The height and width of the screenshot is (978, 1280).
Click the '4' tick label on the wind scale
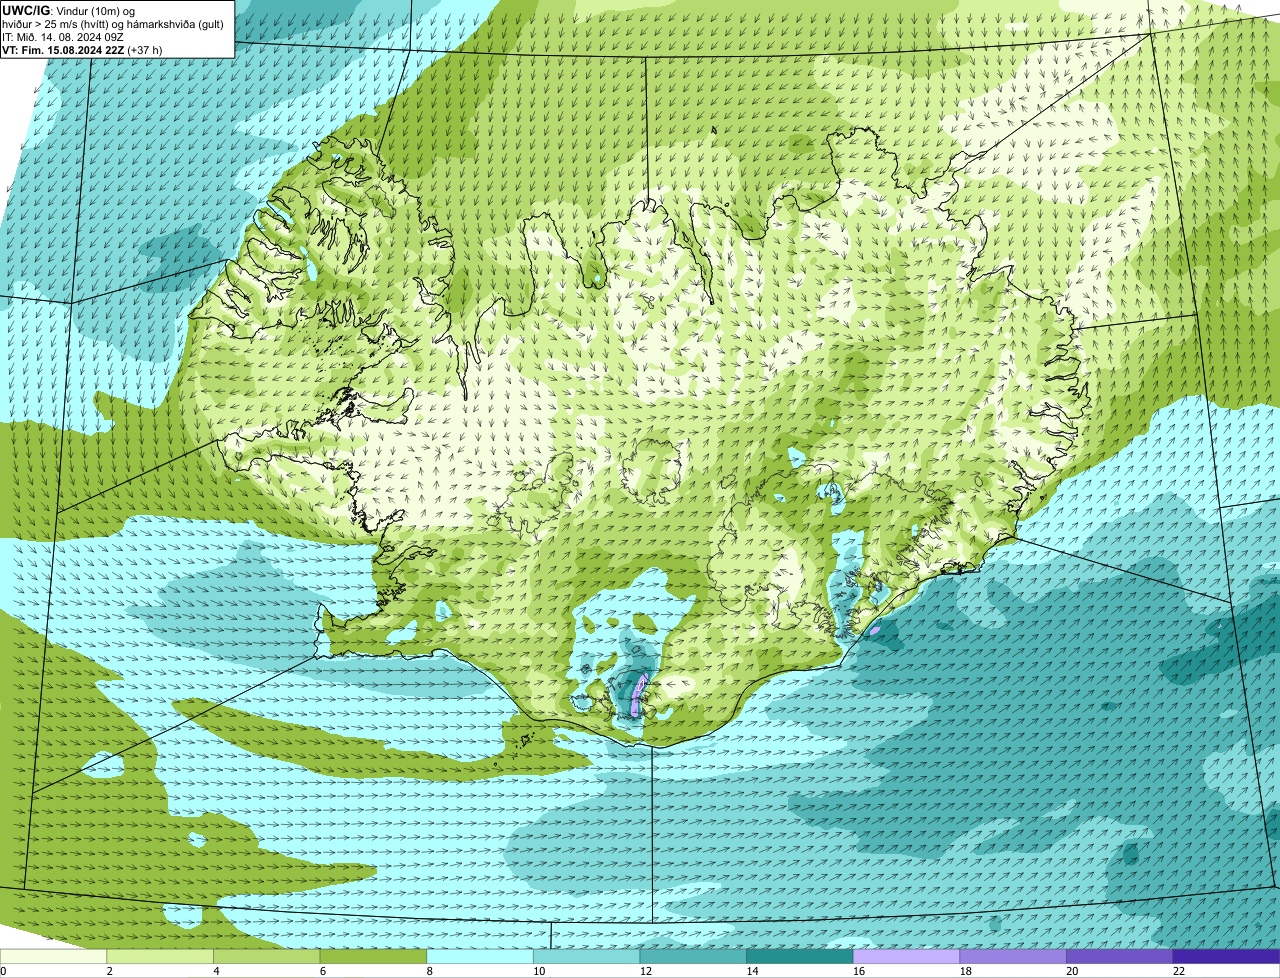coord(216,971)
